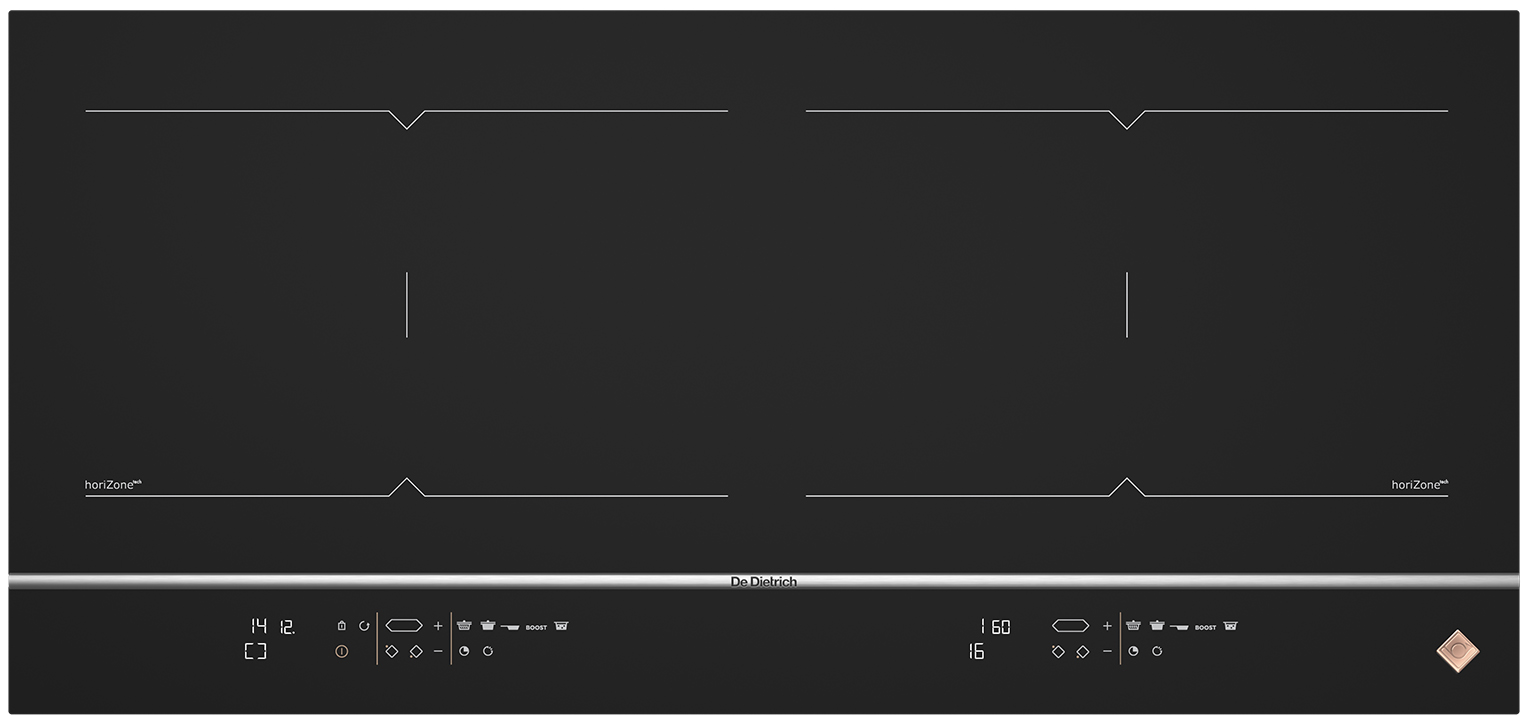Viewport: 1522px width, 715px height.
Task: Activate BOOST on the right panel
Action: 1205,628
